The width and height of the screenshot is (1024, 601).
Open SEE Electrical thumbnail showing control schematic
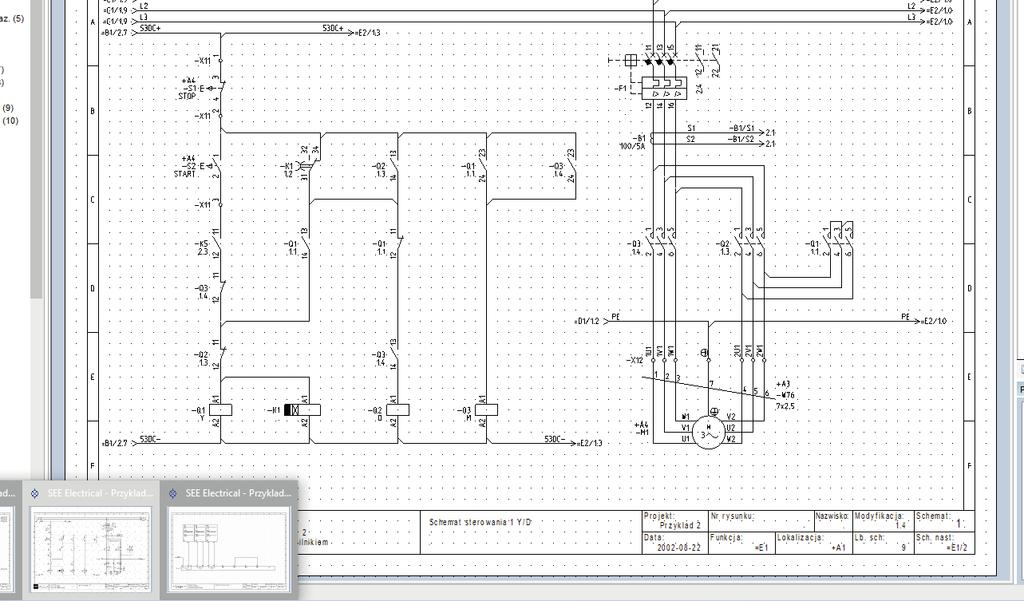point(91,540)
